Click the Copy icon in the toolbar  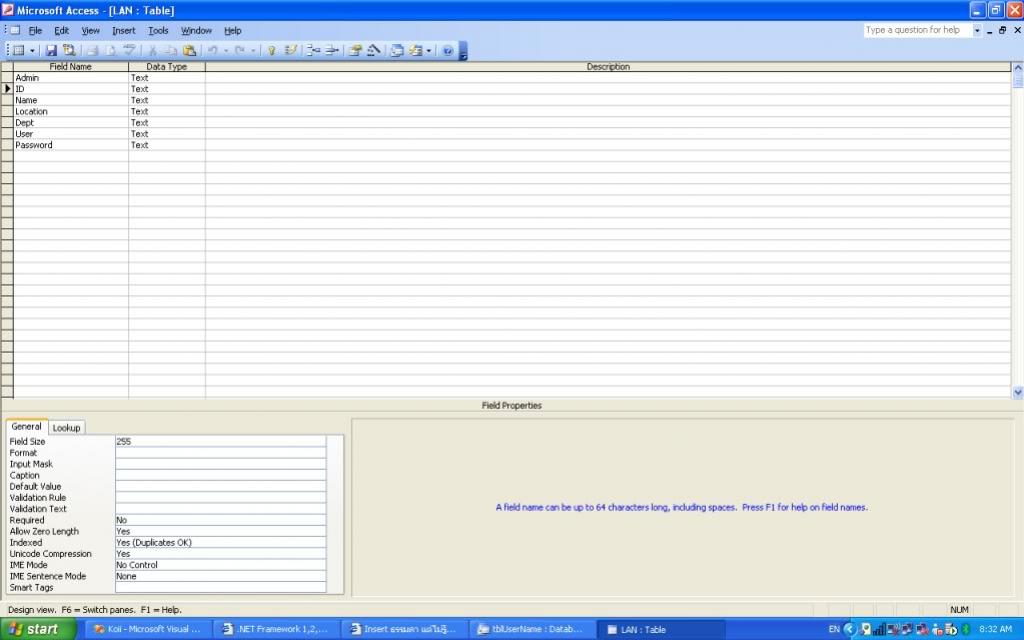(x=171, y=50)
